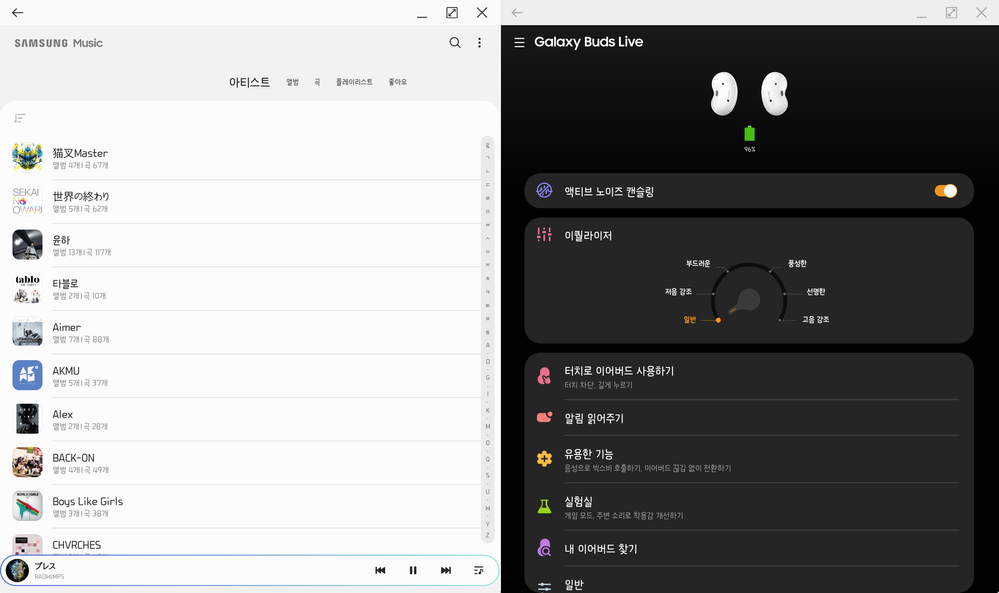Click the left earbud image
Screen dimensions: 999x593
pos(724,94)
